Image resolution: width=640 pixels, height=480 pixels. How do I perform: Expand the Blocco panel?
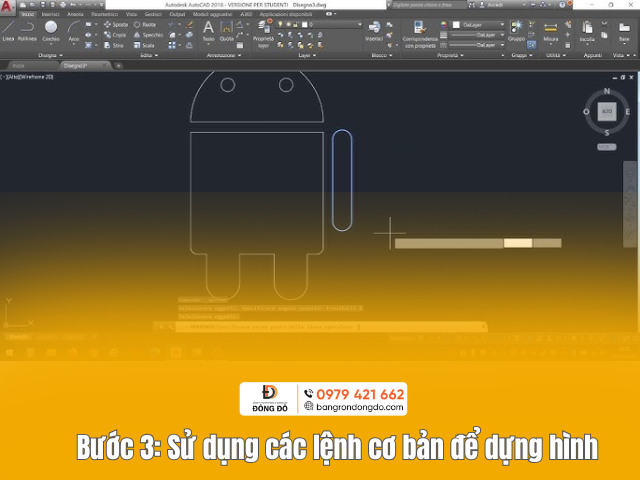(x=382, y=55)
